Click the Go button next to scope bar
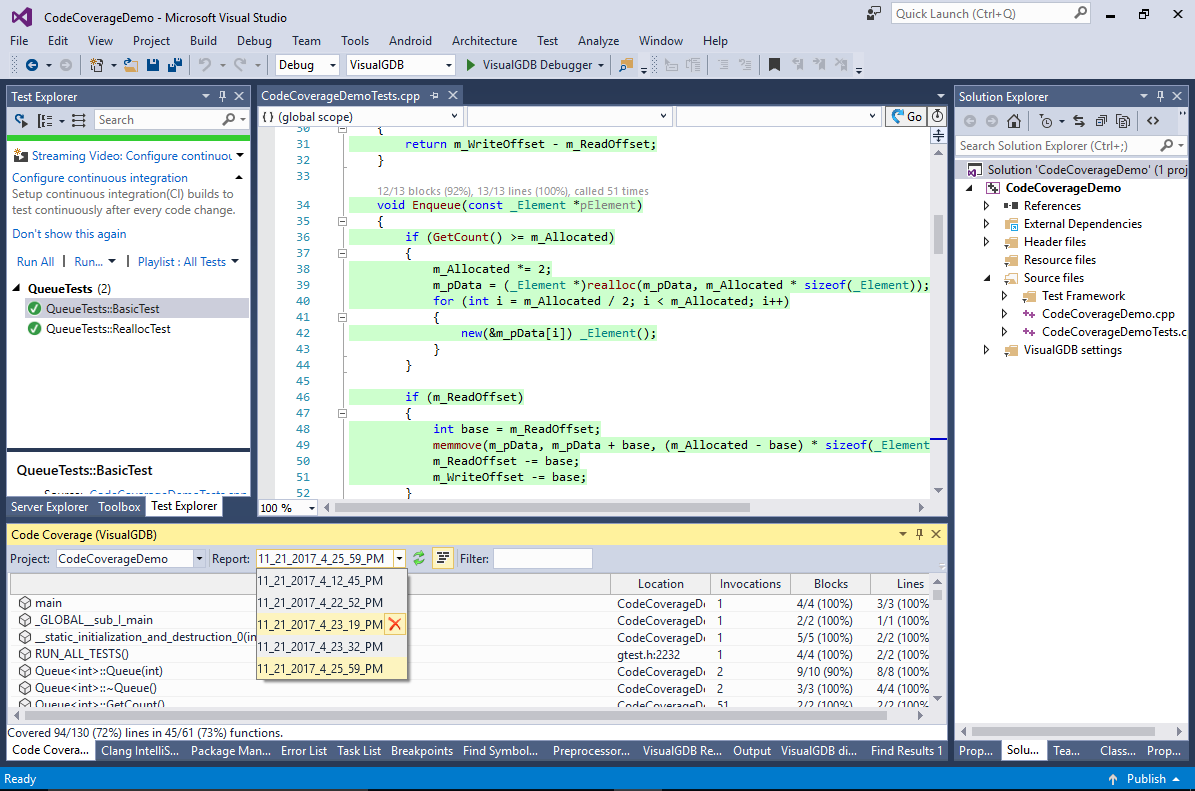1195x791 pixels. (906, 117)
